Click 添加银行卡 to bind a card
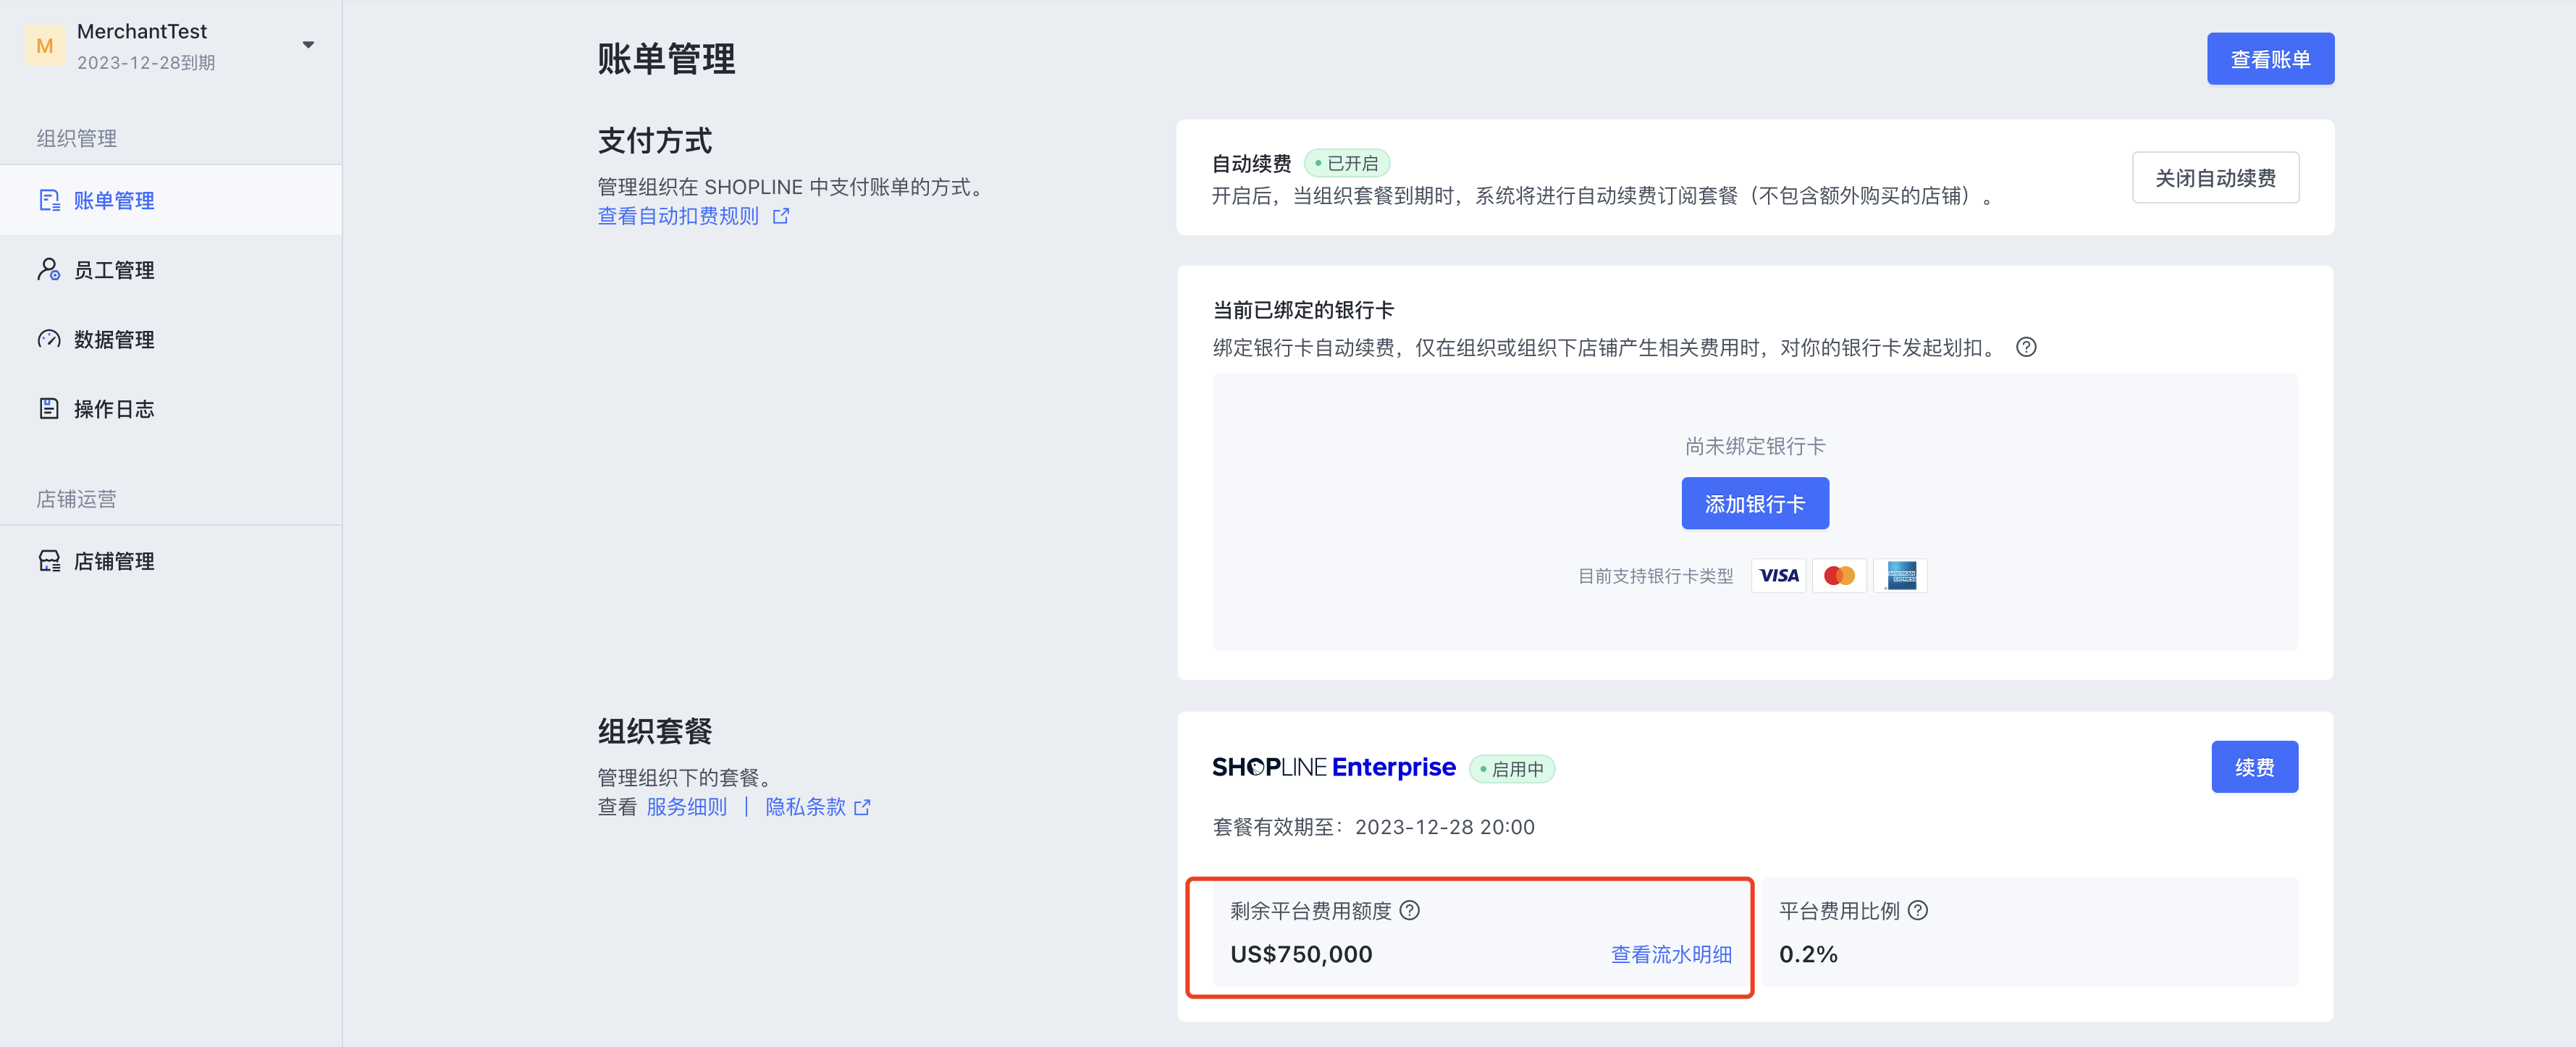Image resolution: width=2576 pixels, height=1047 pixels. pyautogui.click(x=1754, y=503)
